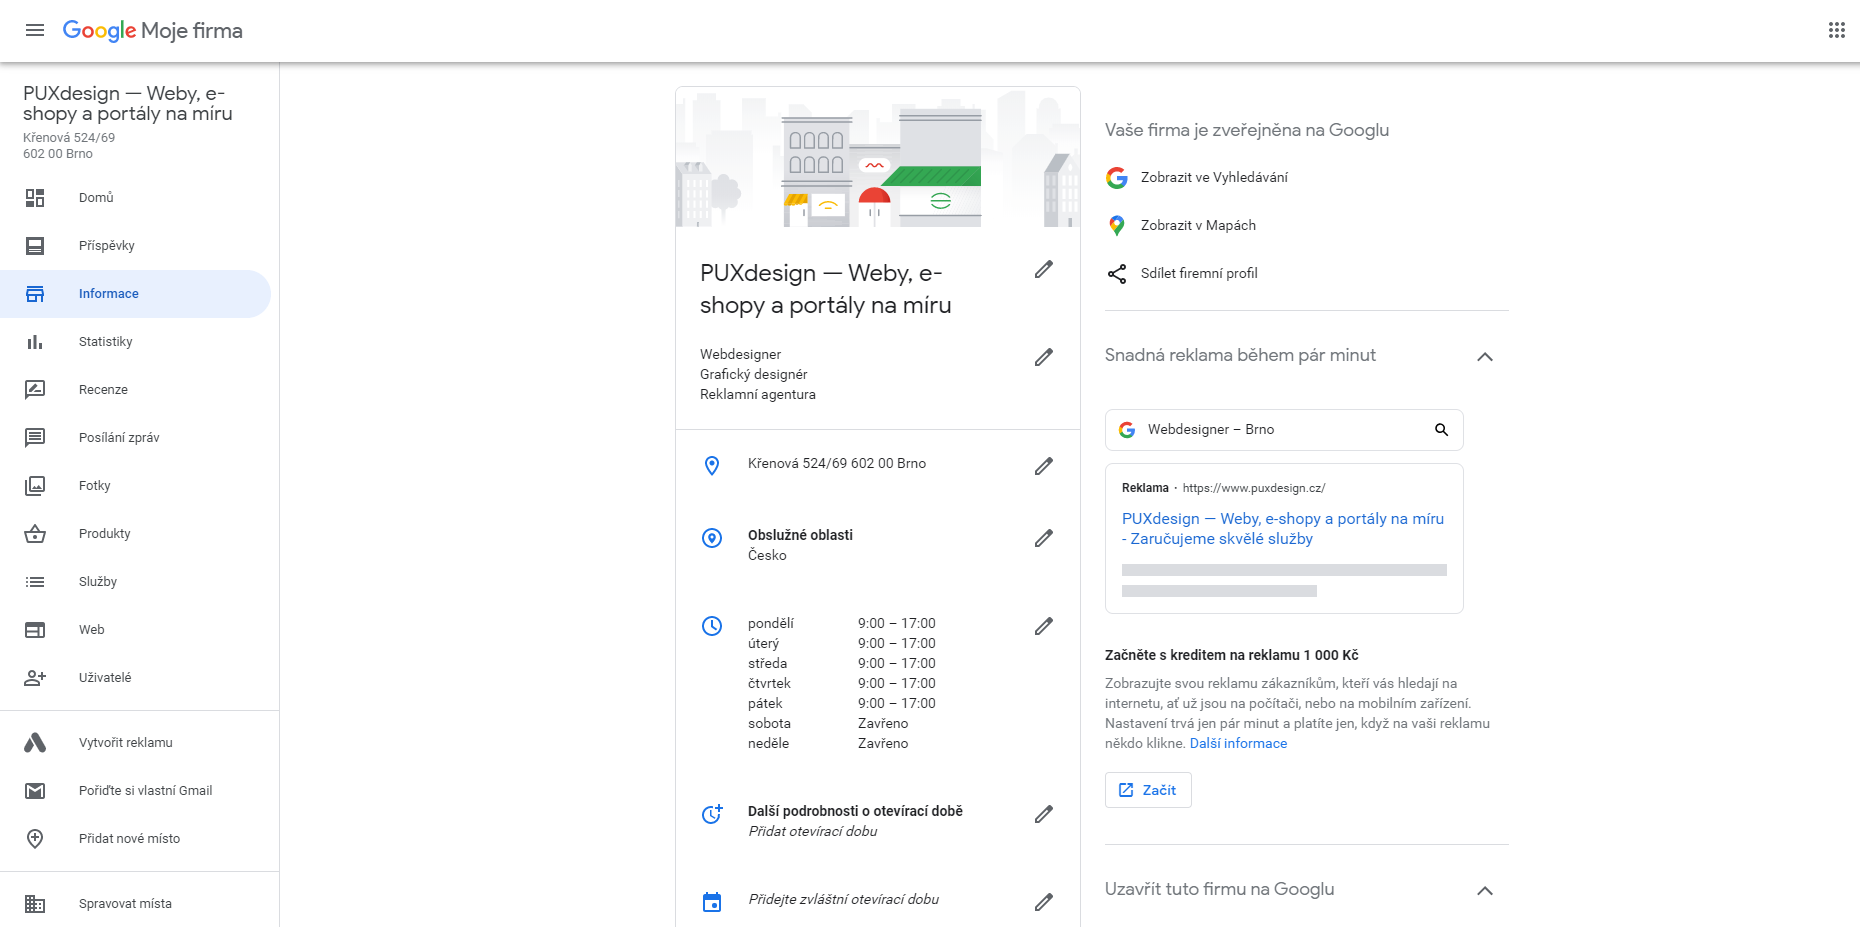Follow the Další informace link
This screenshot has height=927, width=1860.
tap(1238, 744)
